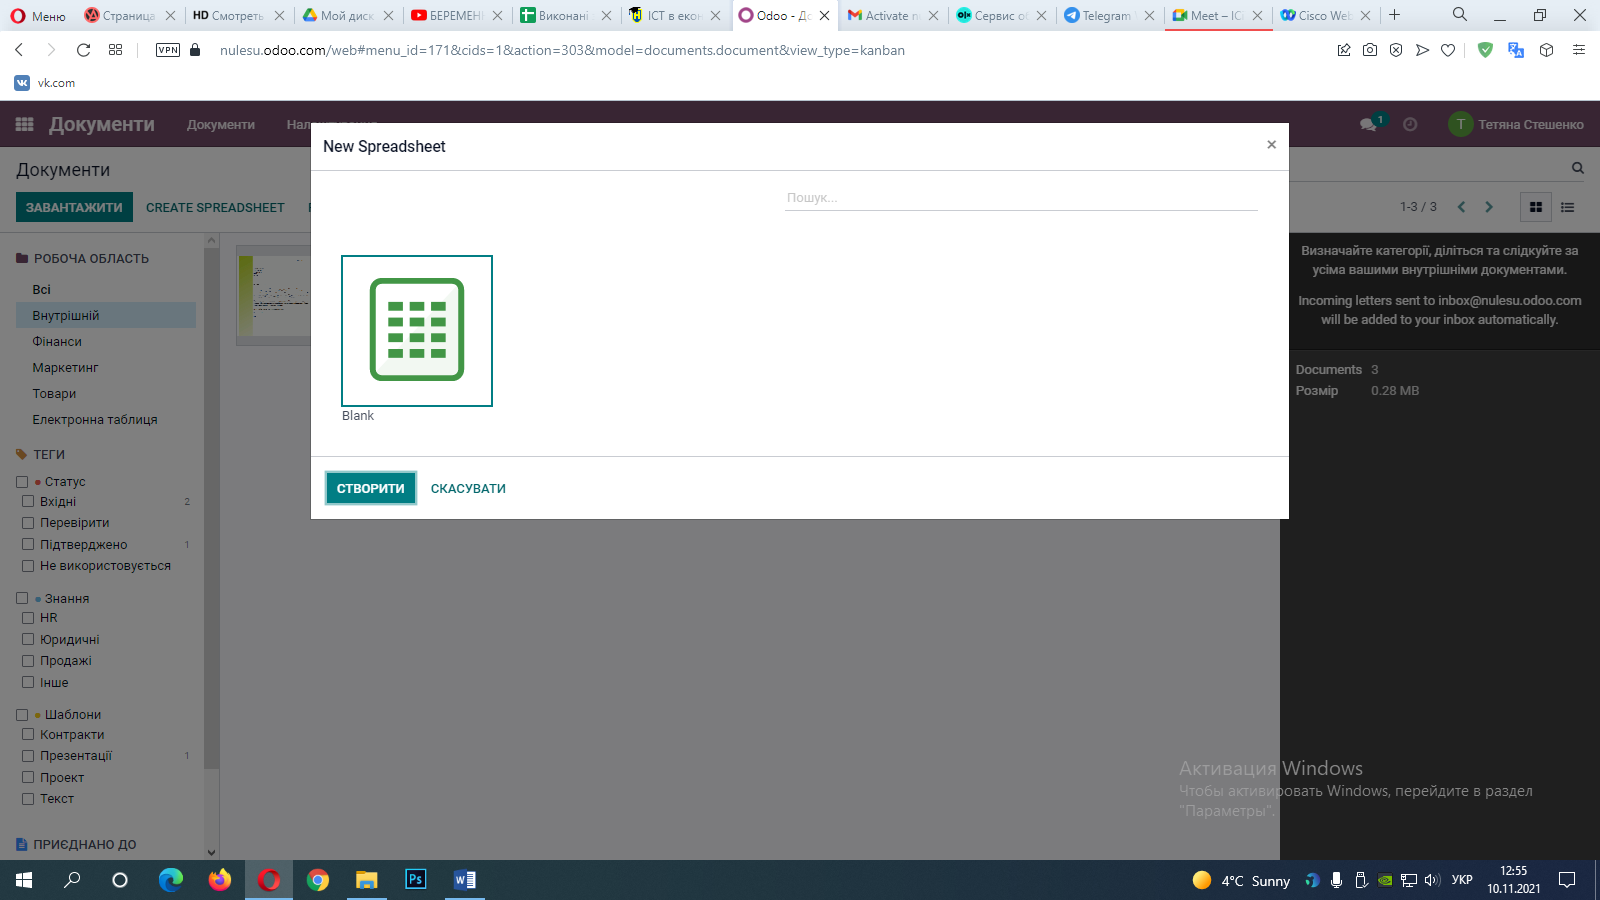Click the СТВОРИТИ button
Viewport: 1600px width, 900px height.
[371, 488]
